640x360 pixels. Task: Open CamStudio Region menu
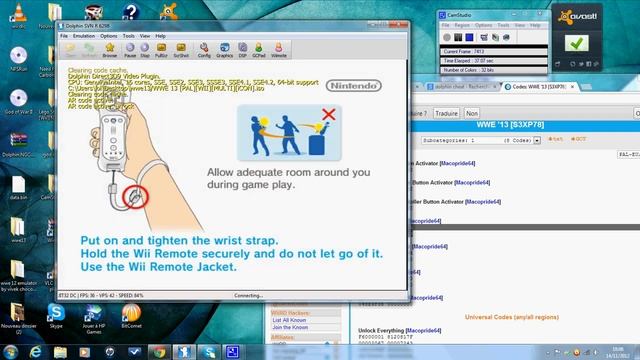click(462, 25)
